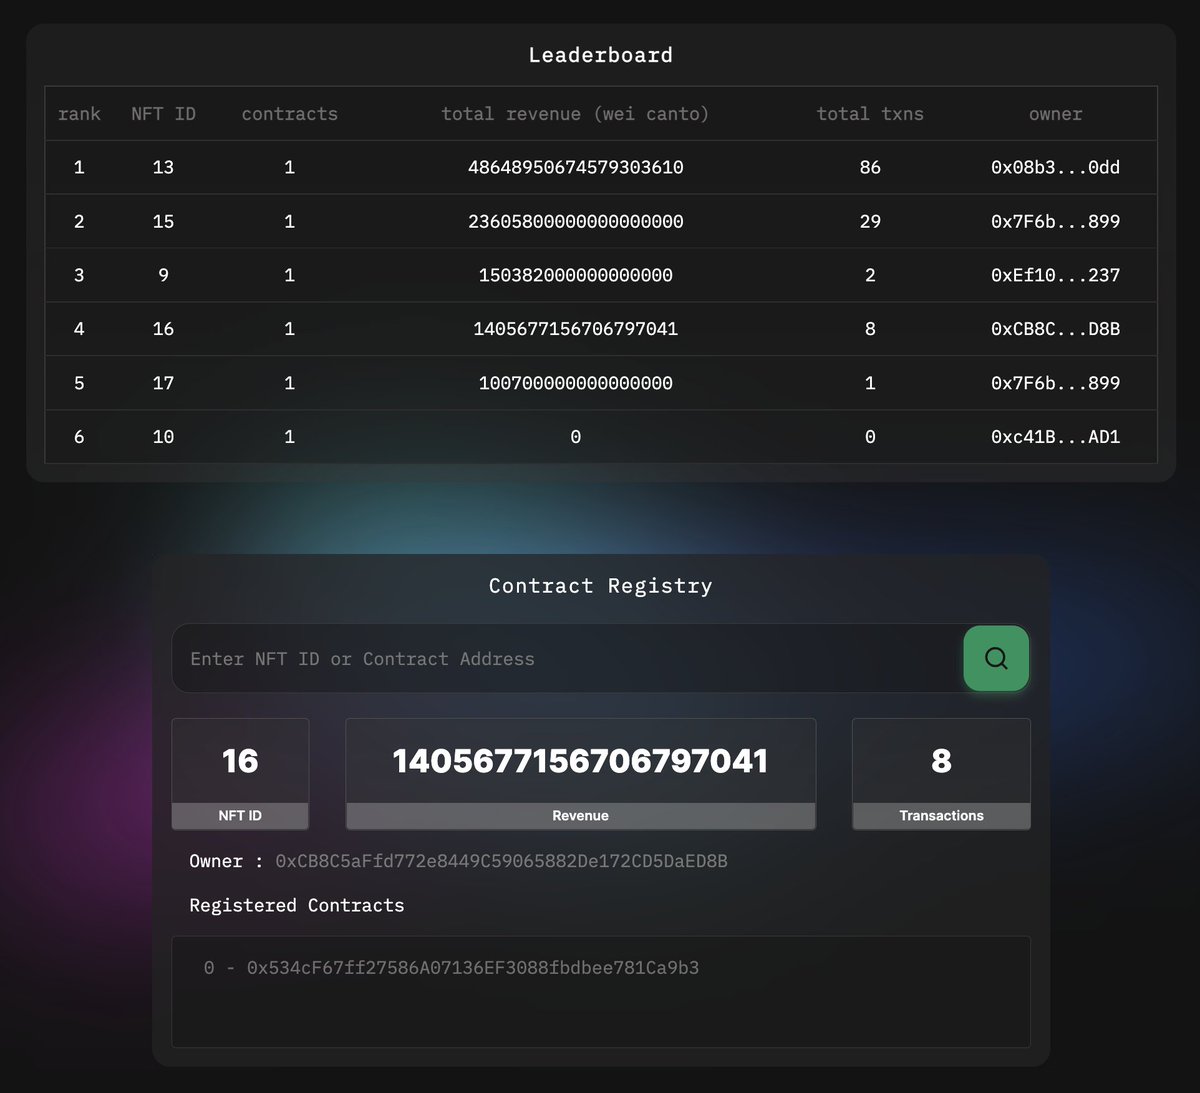Click the NFT ID 16 stat card
Viewport: 1200px width, 1093px height.
(x=240, y=774)
